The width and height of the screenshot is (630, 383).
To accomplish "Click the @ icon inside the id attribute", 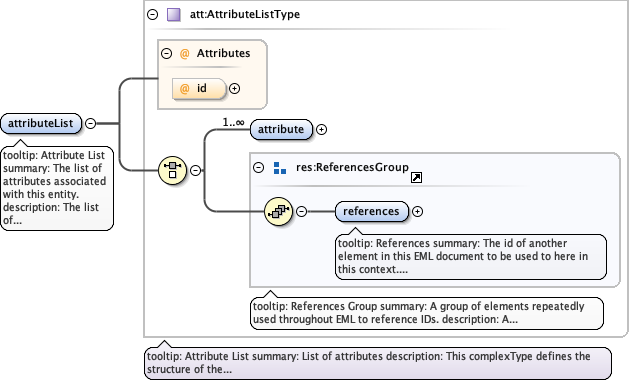I will point(184,88).
